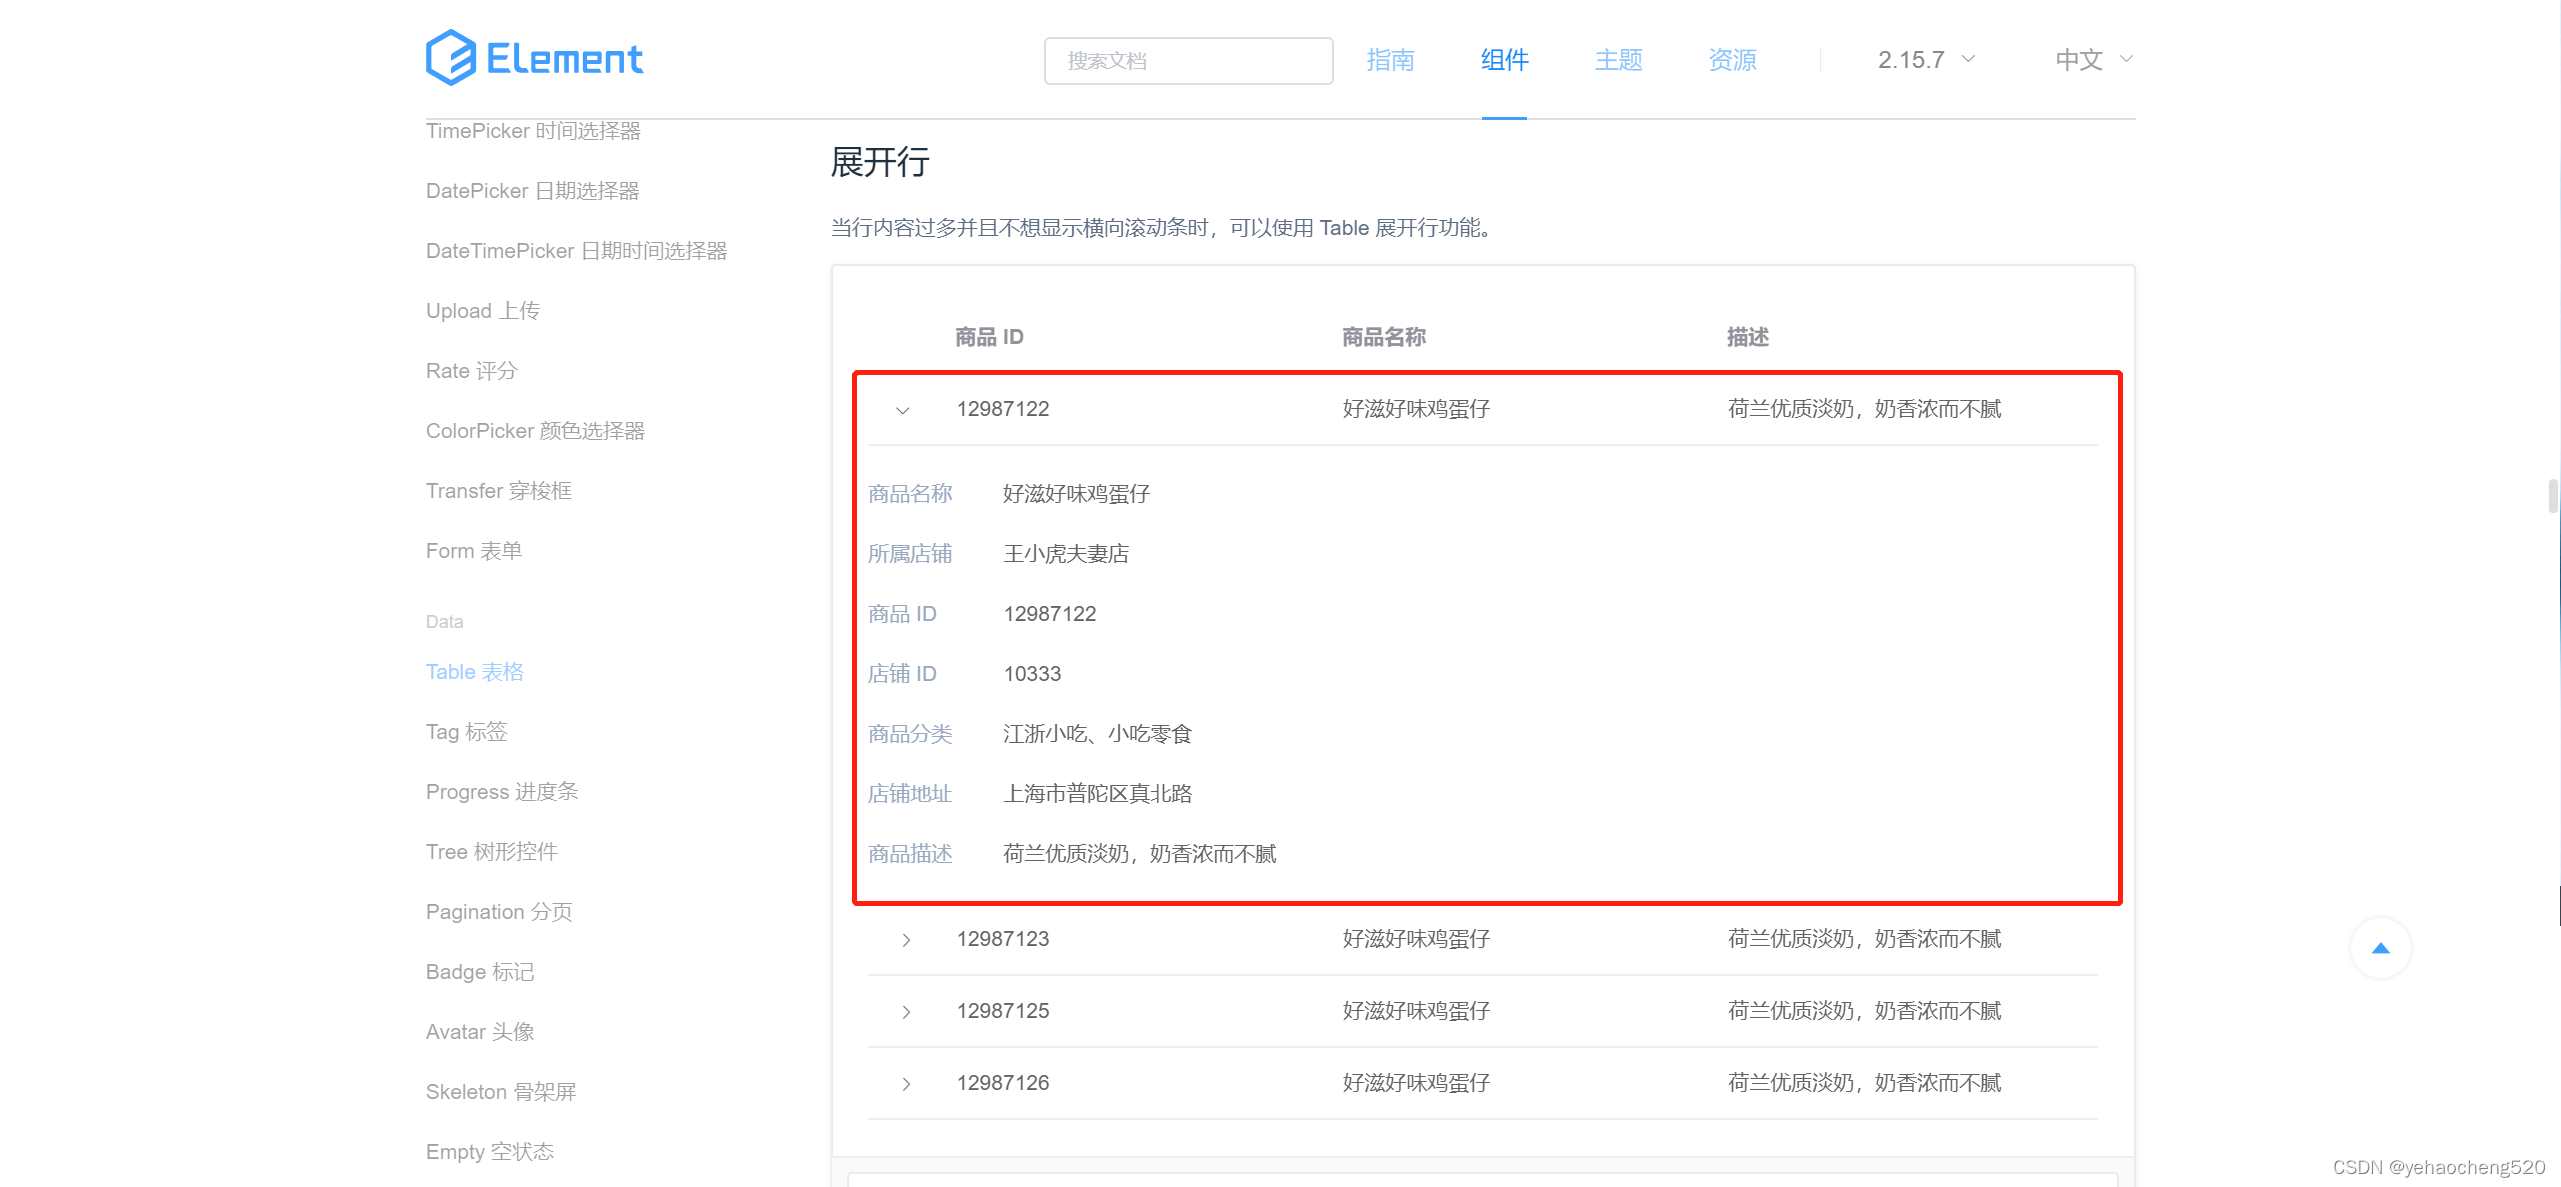Click the back-to-top arrow button
Viewport: 2561px width, 1187px height.
tap(2380, 948)
